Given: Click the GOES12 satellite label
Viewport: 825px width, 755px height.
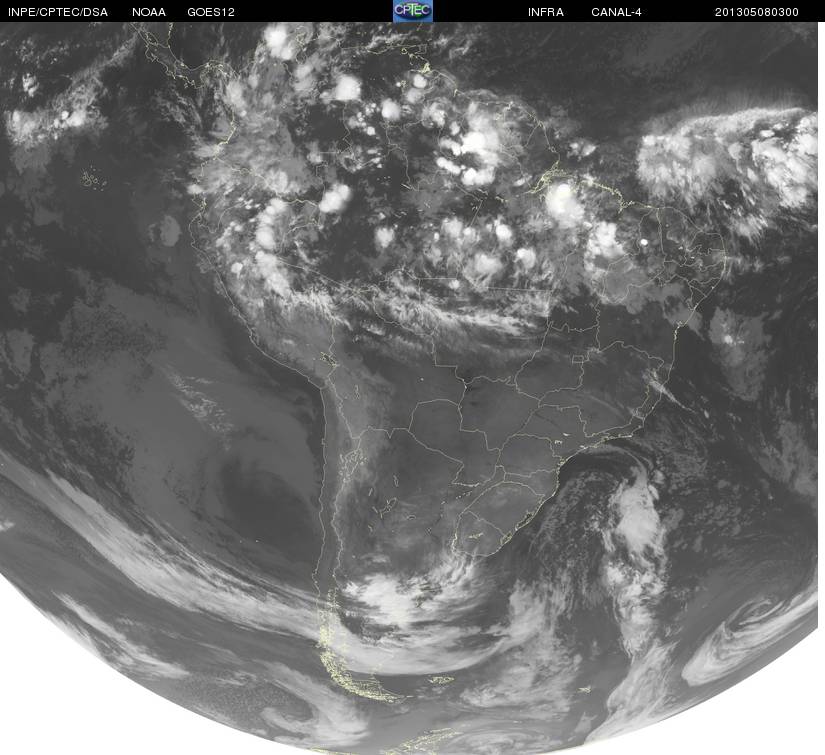Looking at the screenshot, I should (x=211, y=12).
